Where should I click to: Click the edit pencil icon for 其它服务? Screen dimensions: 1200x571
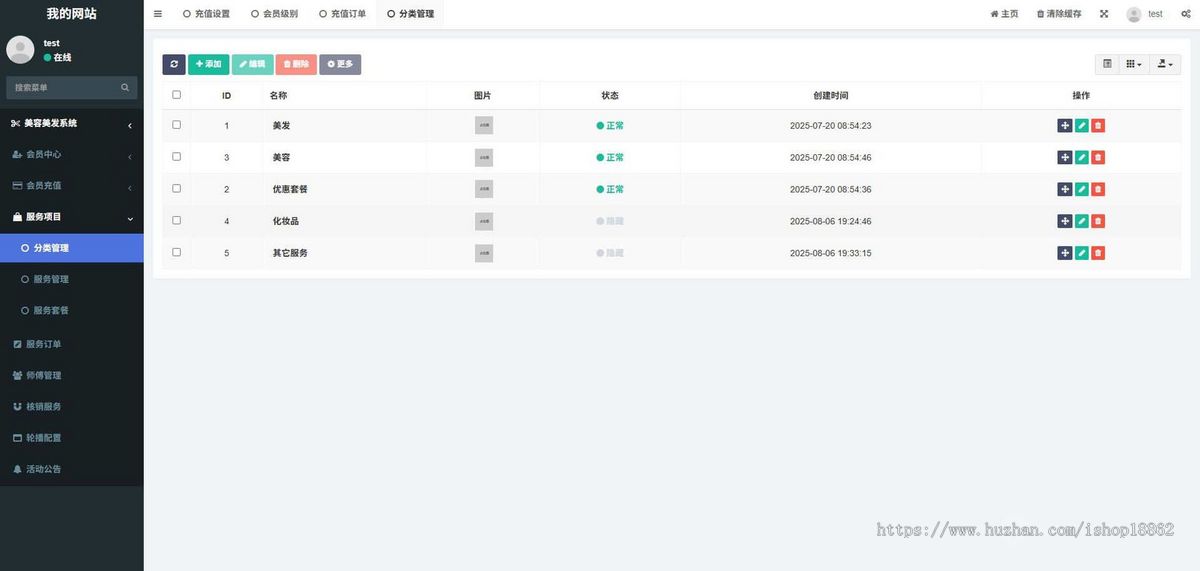[1082, 253]
